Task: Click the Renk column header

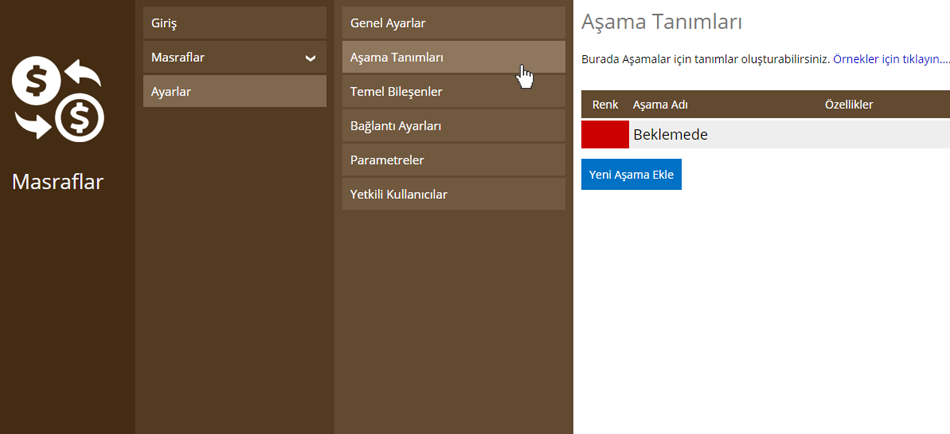Action: pyautogui.click(x=605, y=104)
